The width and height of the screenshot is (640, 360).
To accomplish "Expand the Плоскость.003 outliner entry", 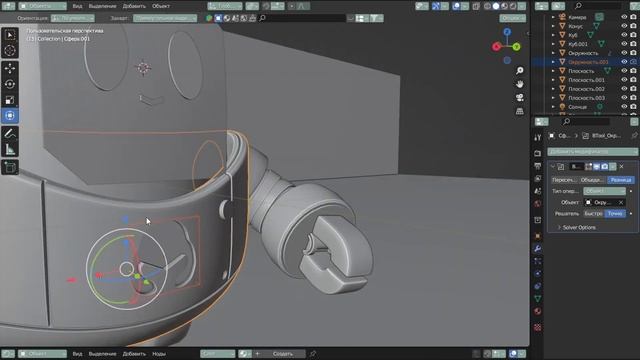I will (553, 98).
